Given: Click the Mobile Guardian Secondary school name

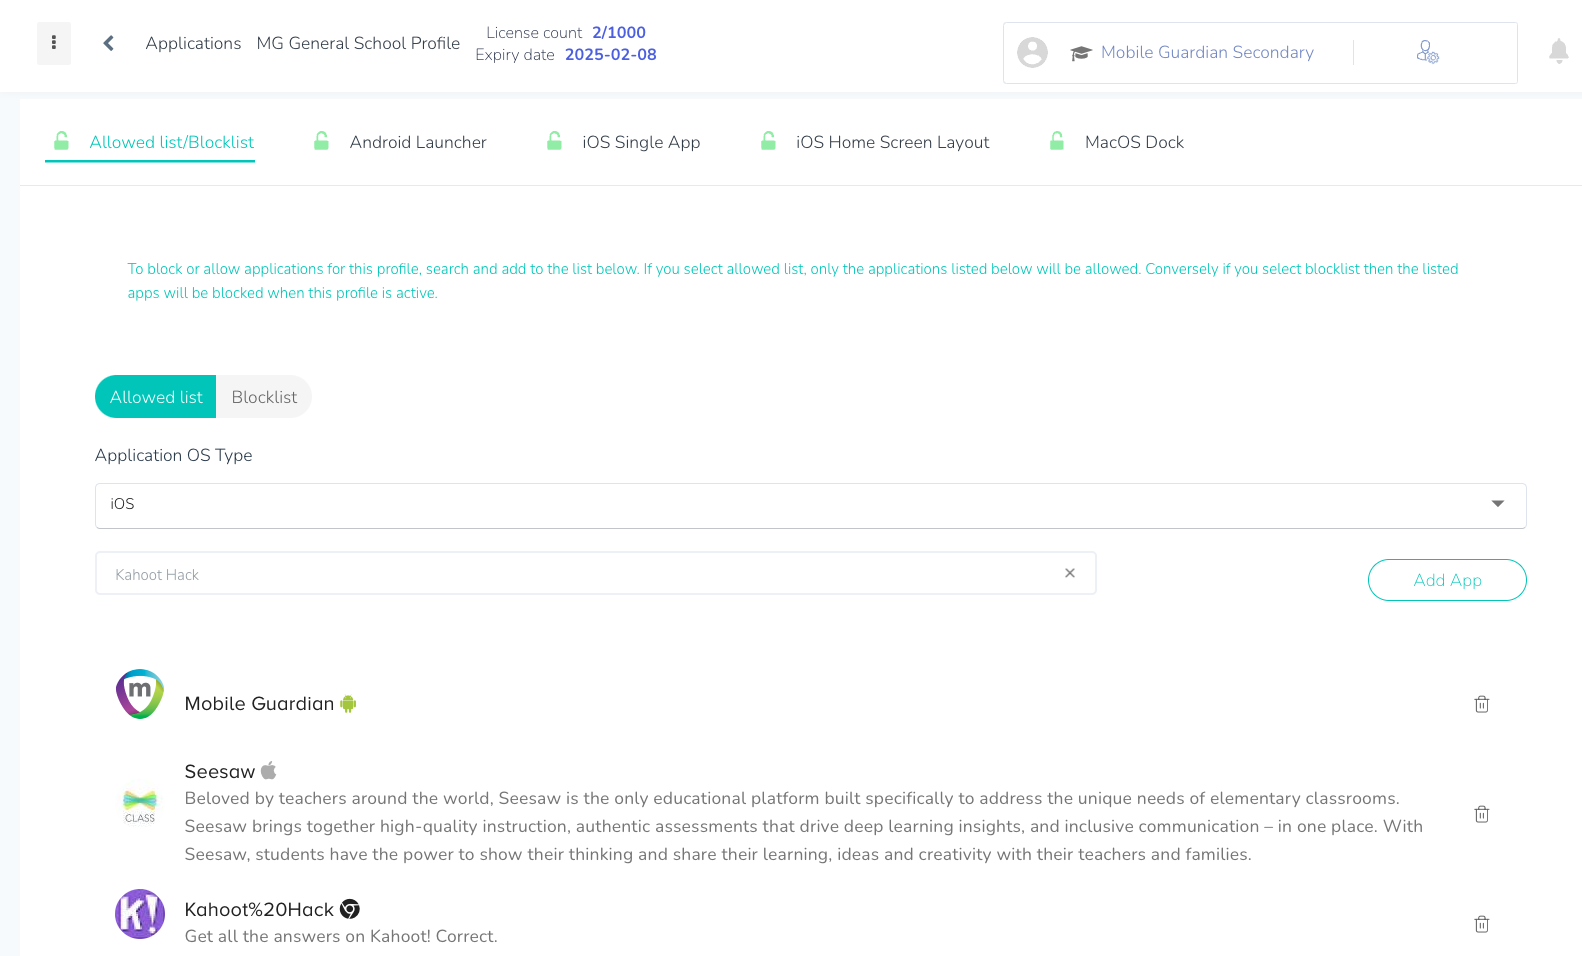Looking at the screenshot, I should click(1207, 52).
